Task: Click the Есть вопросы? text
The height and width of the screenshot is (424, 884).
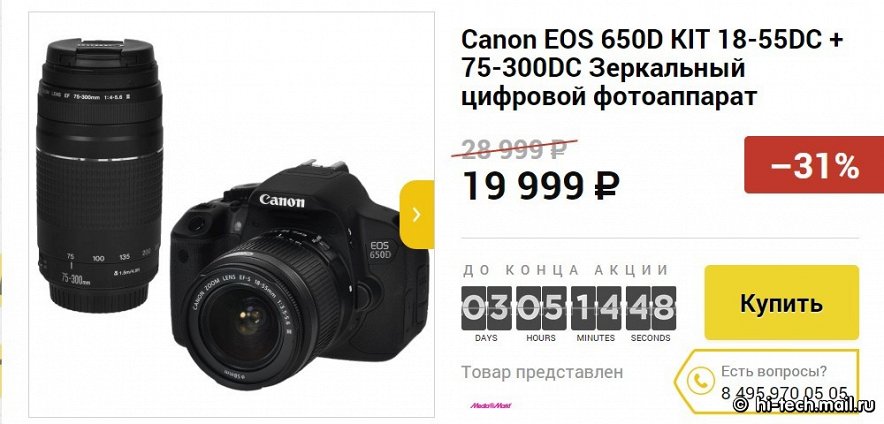Action: [774, 372]
